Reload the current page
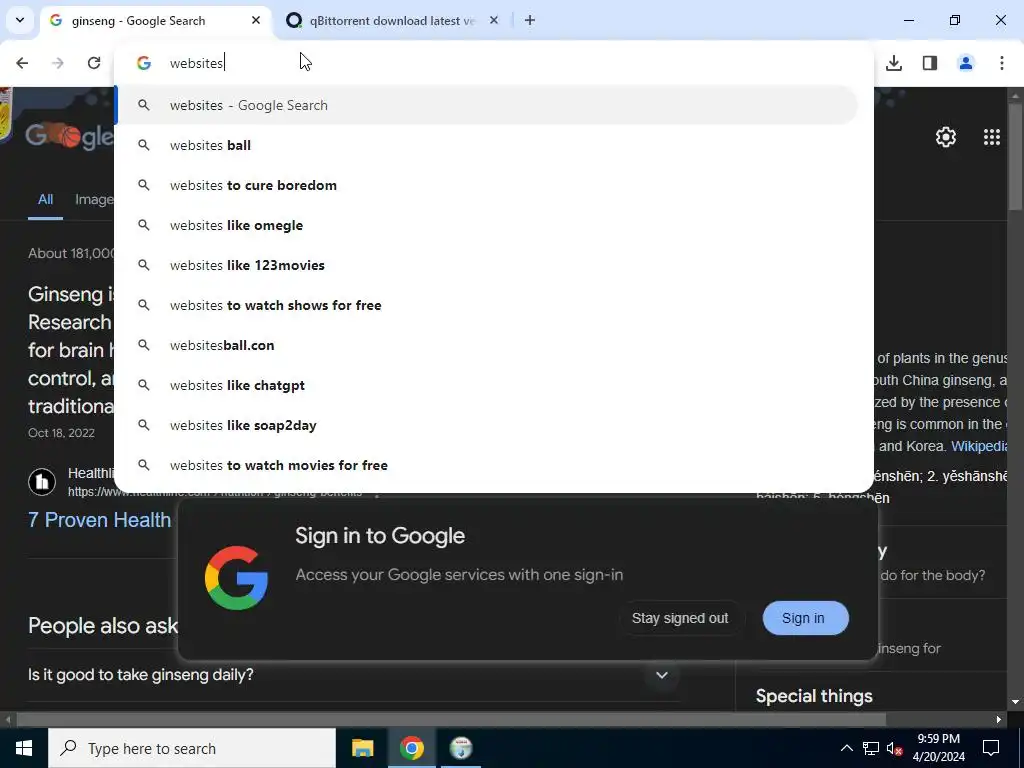Viewport: 1024px width, 768px height. 94,63
